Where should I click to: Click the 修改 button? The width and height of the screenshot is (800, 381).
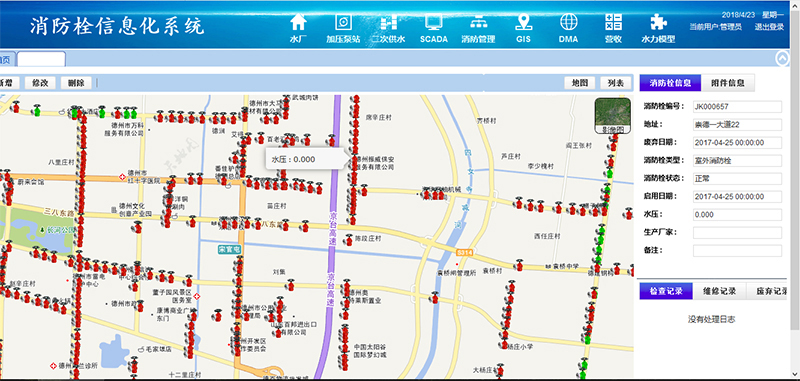pyautogui.click(x=40, y=83)
